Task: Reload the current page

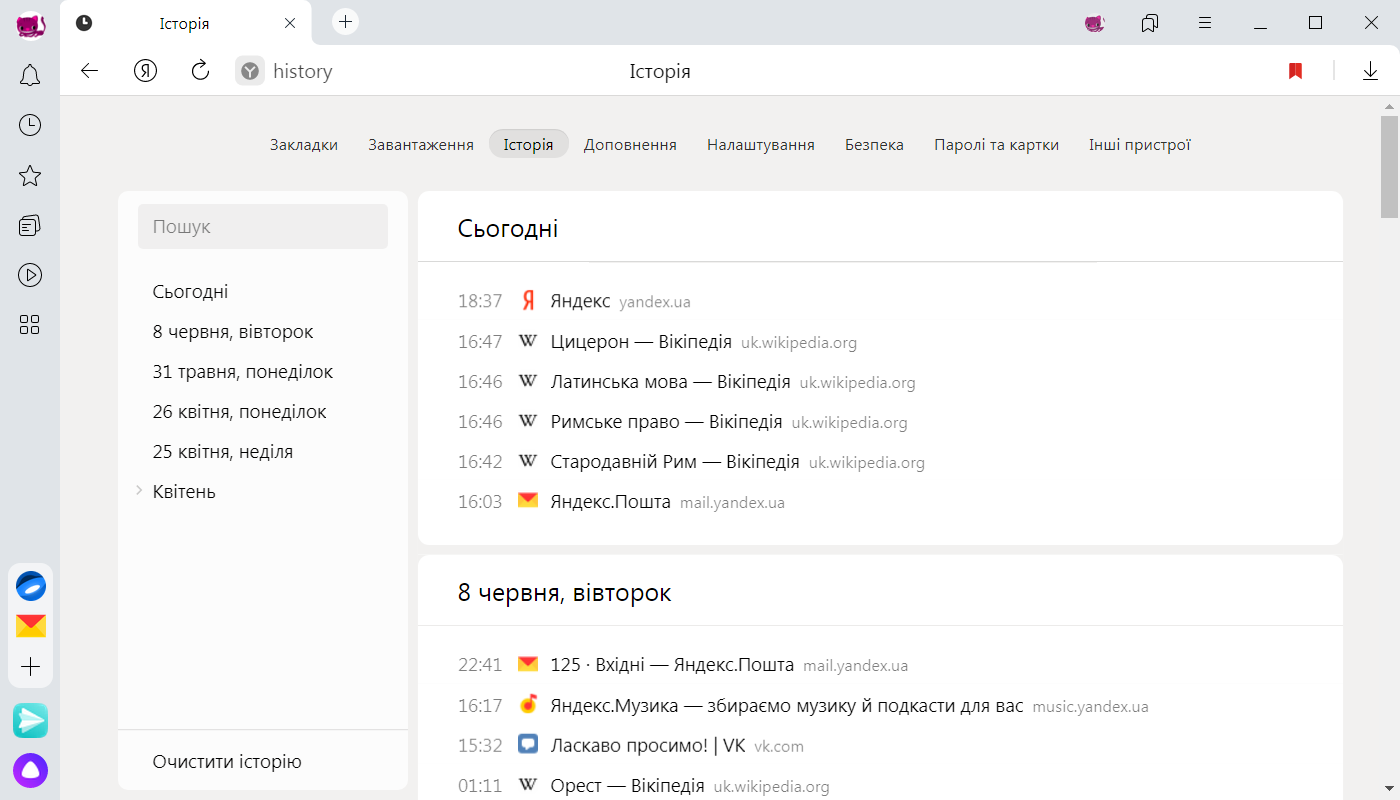Action: tap(200, 71)
